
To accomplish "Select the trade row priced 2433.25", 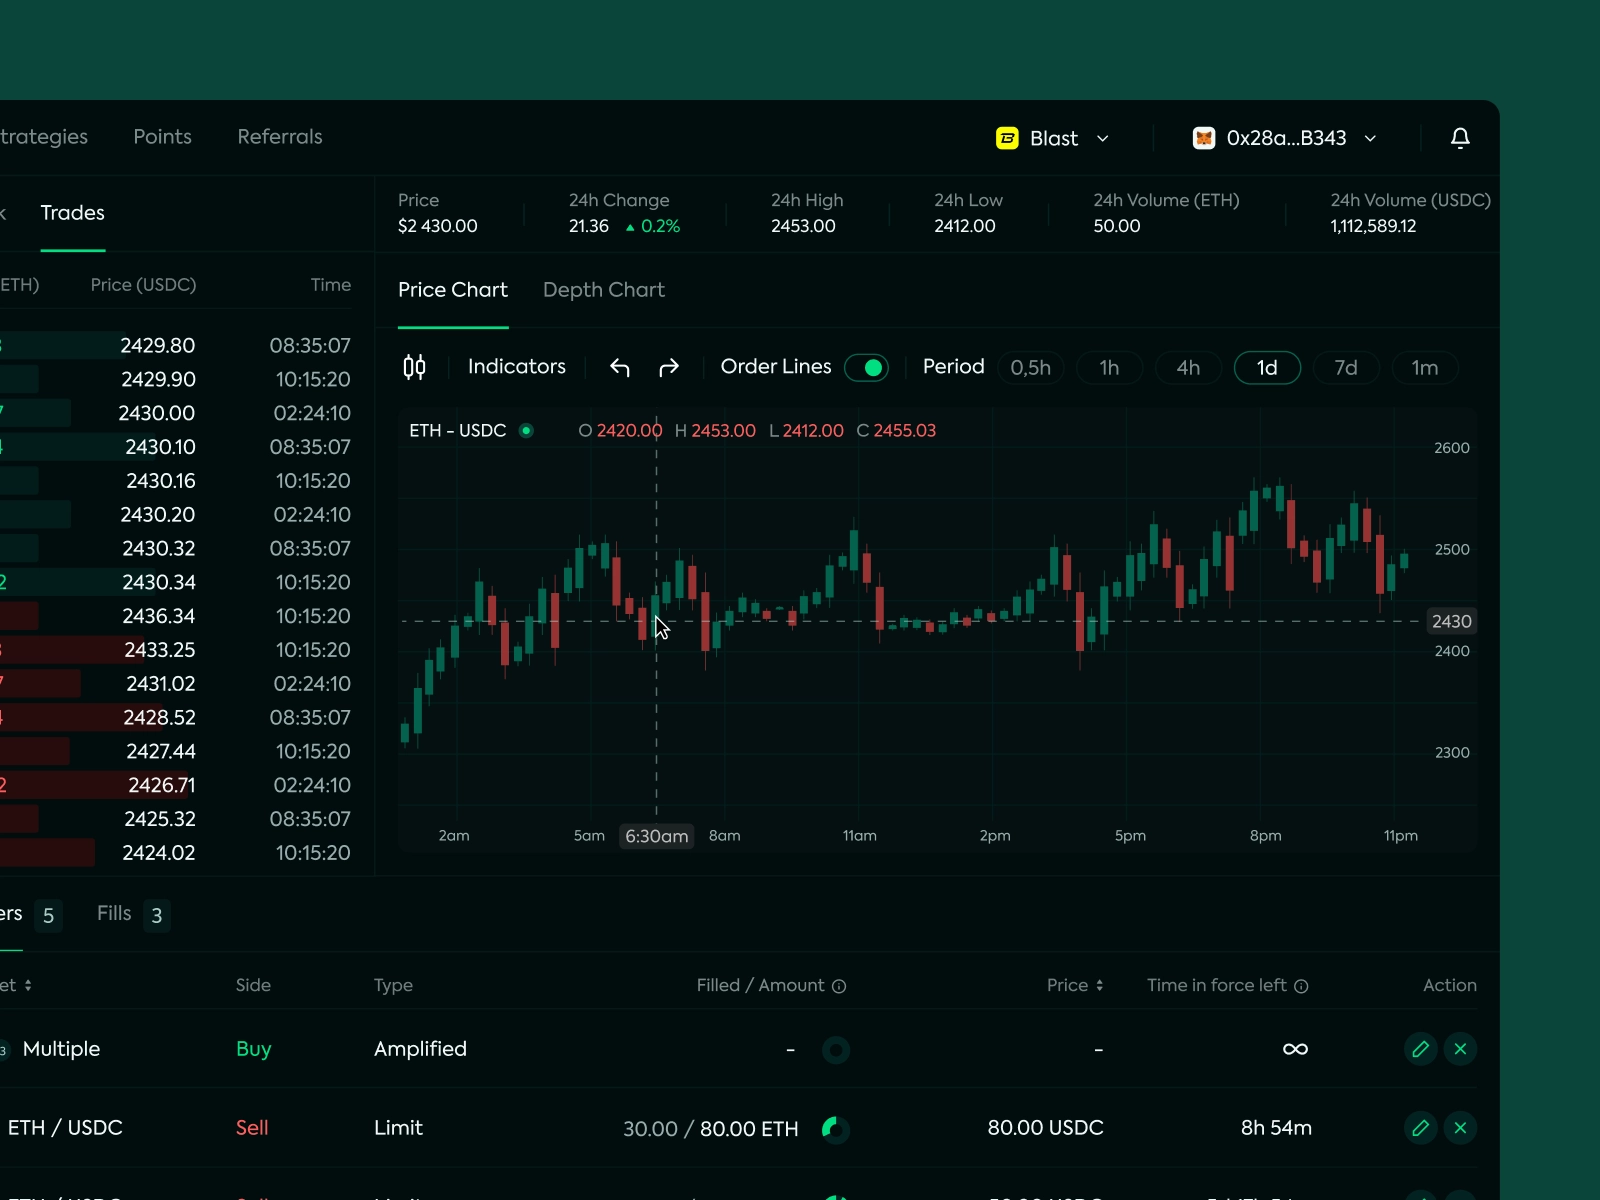I will click(x=175, y=650).
